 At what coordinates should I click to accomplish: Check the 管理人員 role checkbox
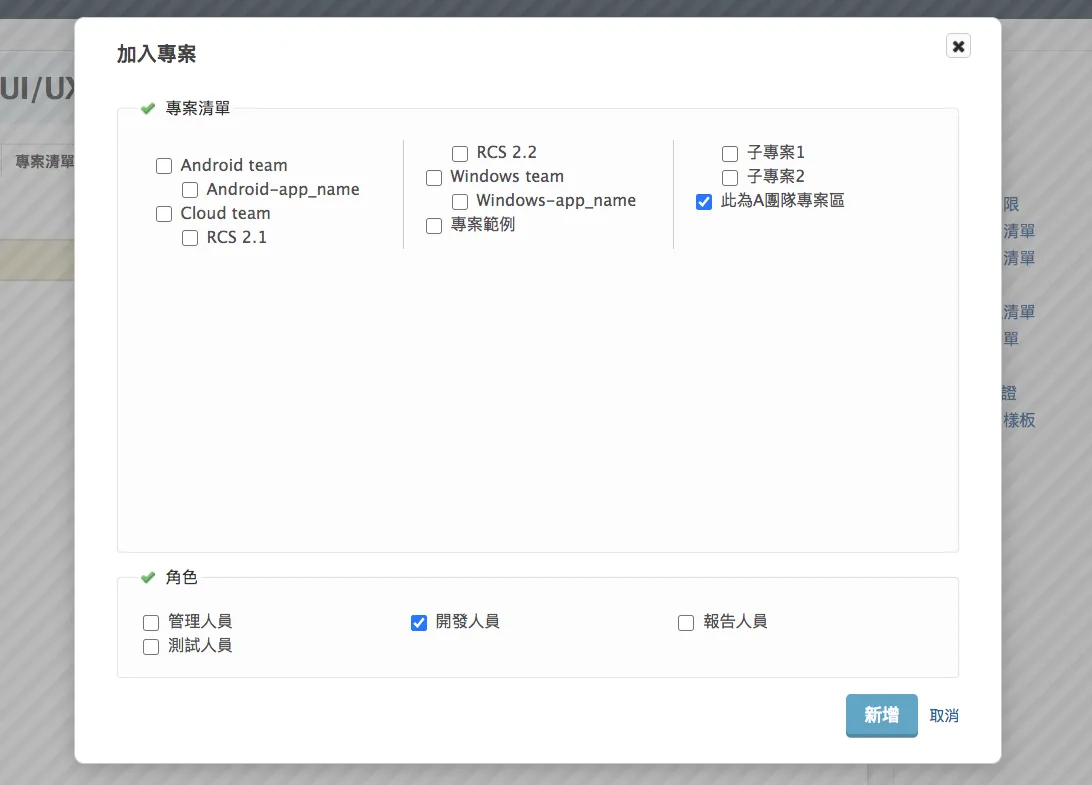(151, 623)
